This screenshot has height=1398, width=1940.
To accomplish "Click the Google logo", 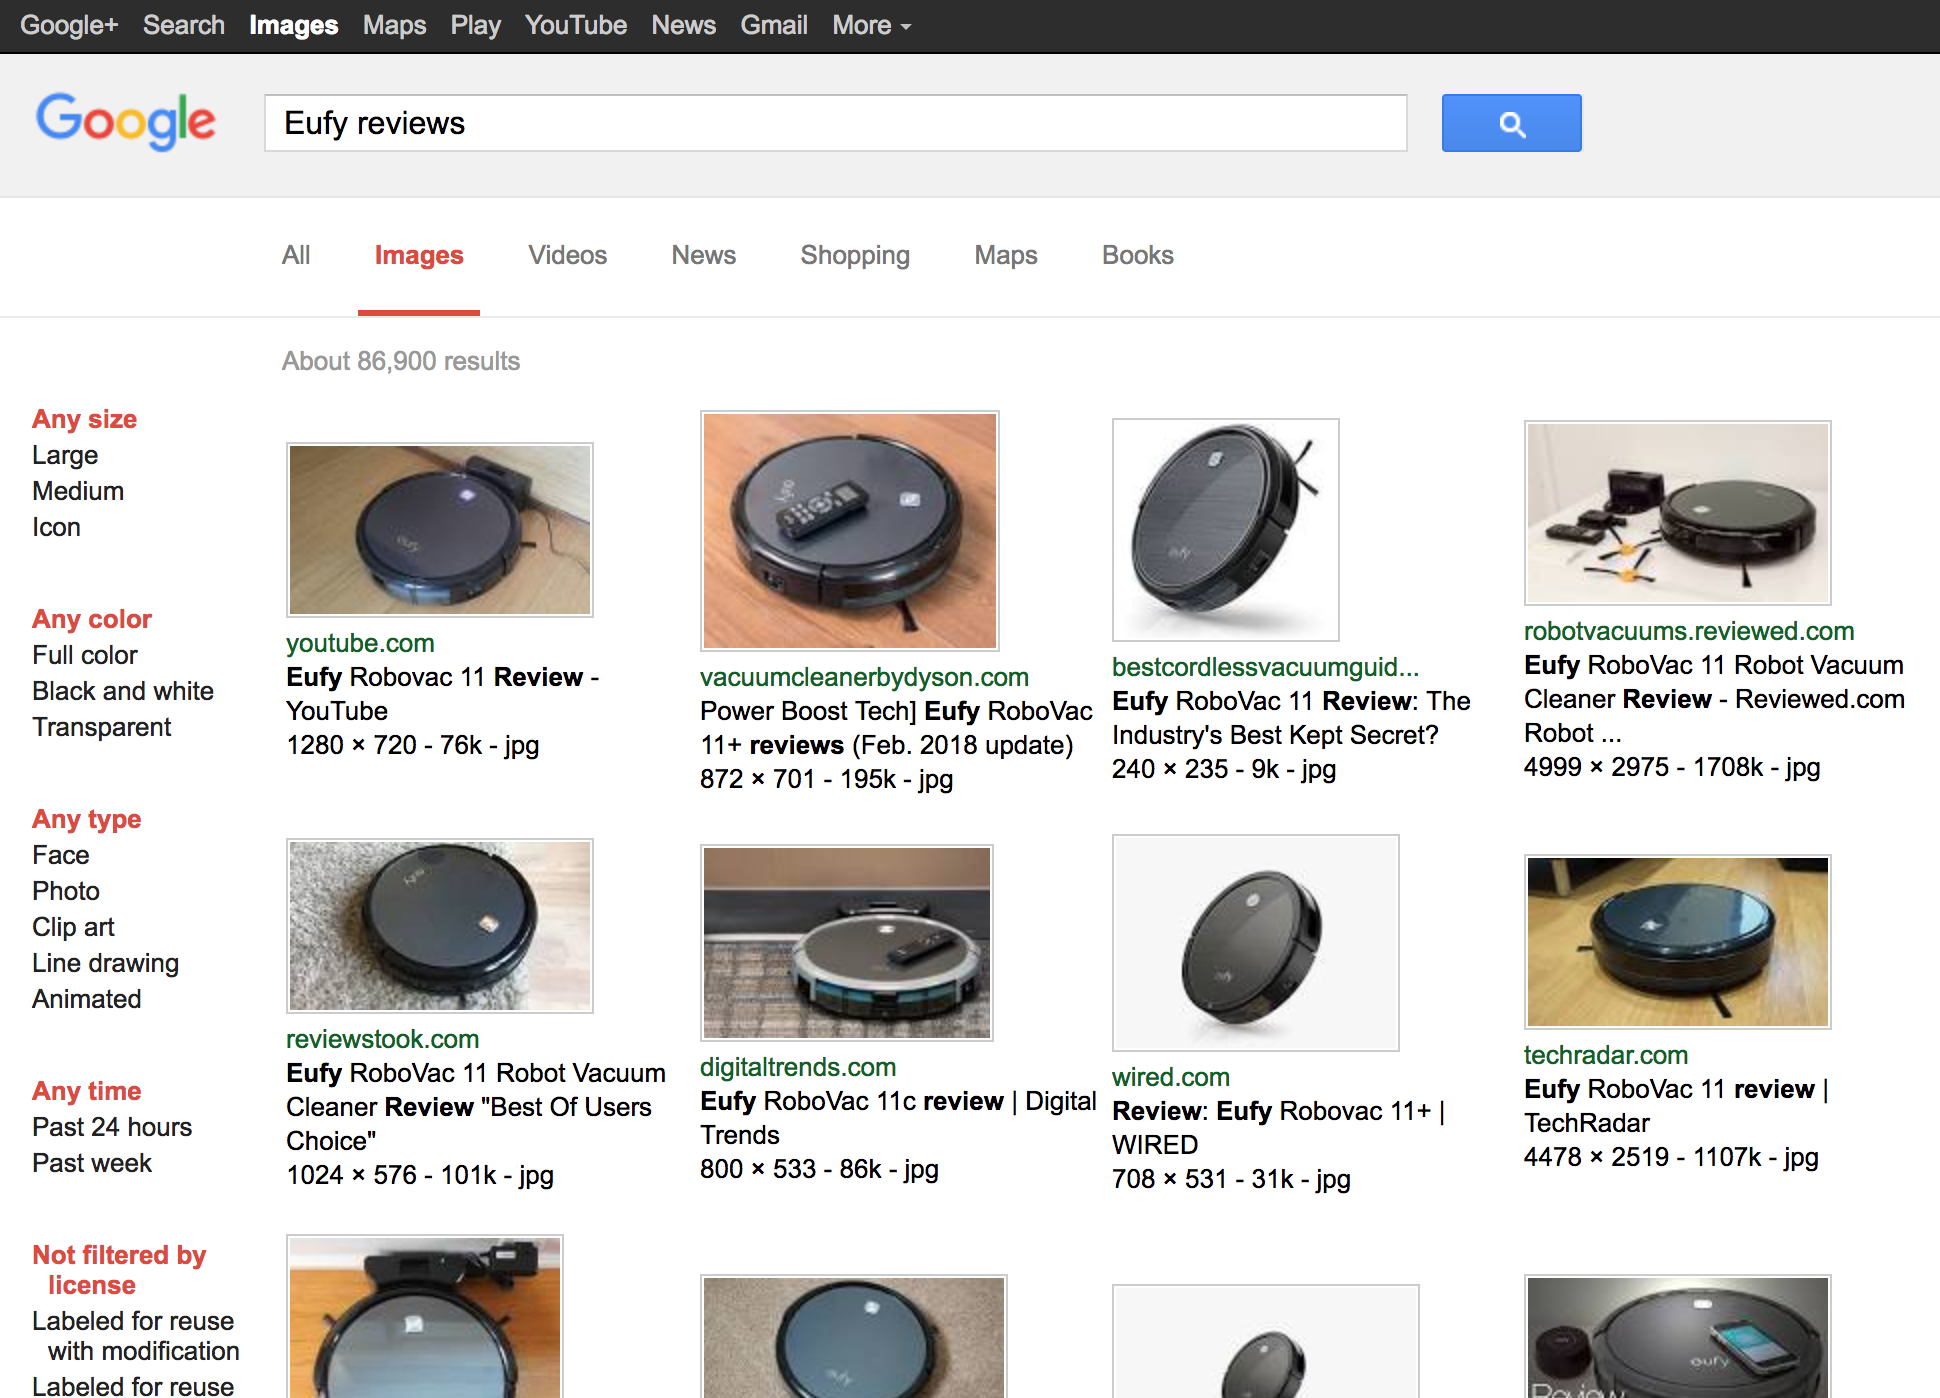I will point(126,121).
